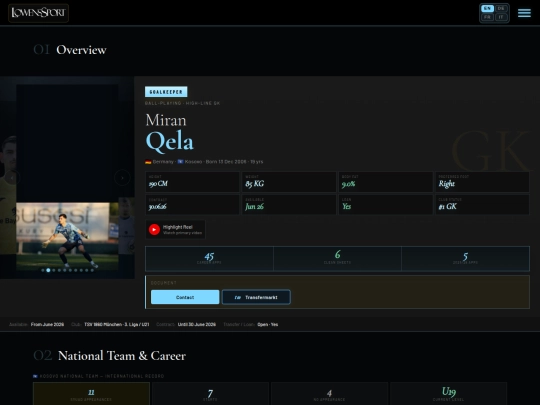Viewport: 540px width, 405px height.
Task: Switch site language to DE
Action: click(501, 8)
